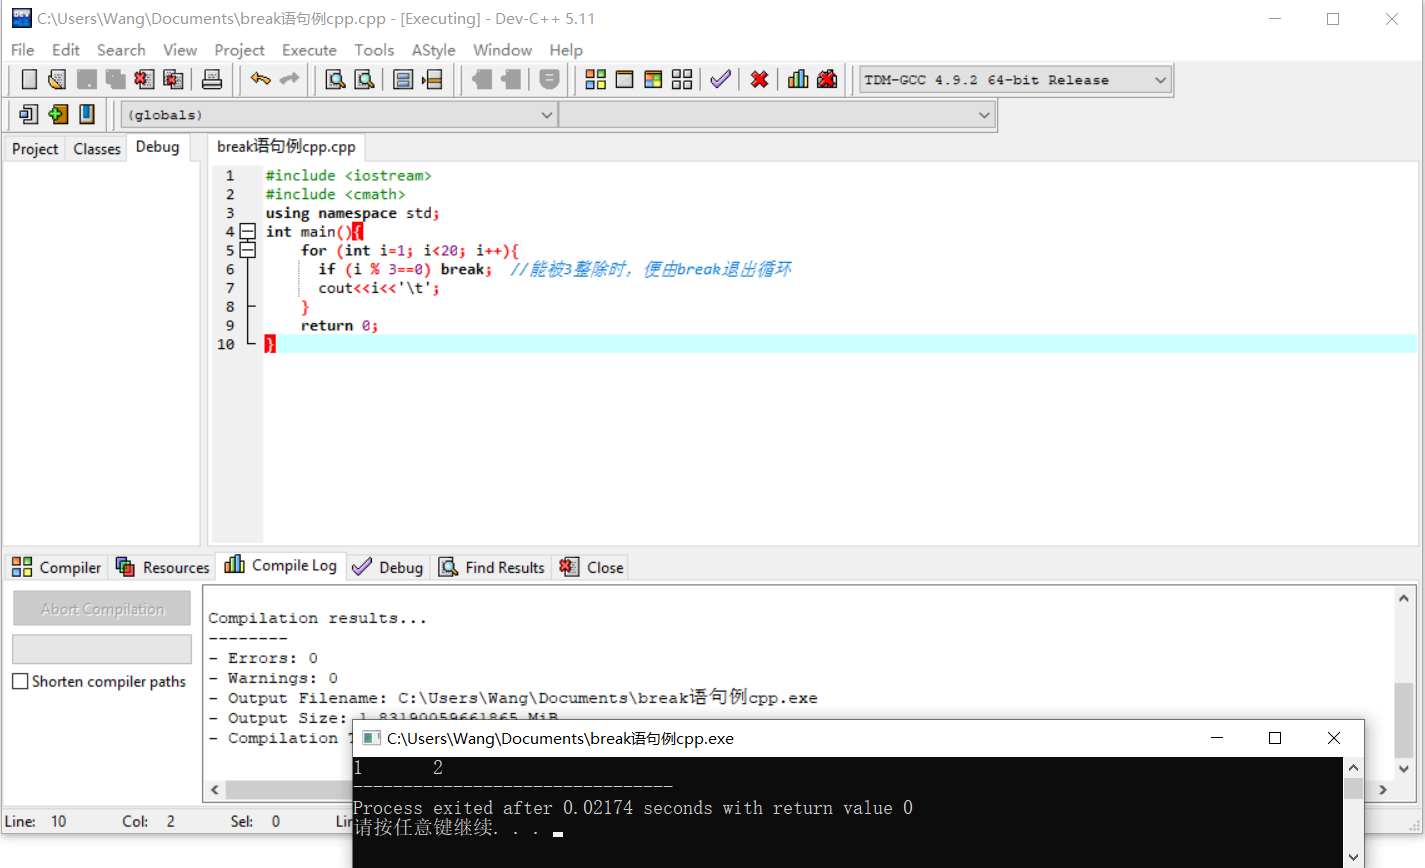Click the Compile icon with four colored squares
The height and width of the screenshot is (868, 1425).
coord(596,79)
